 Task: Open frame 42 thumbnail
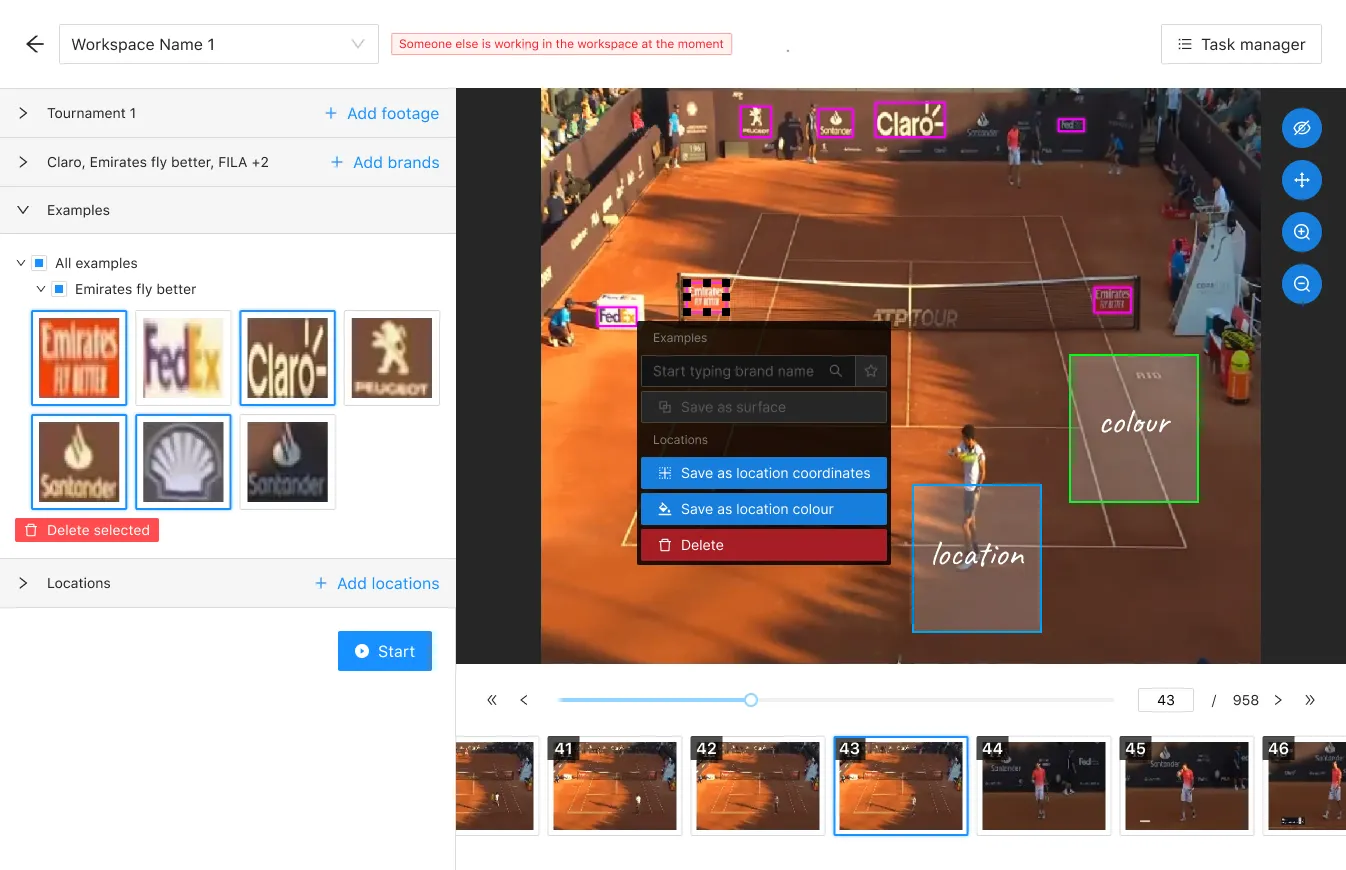click(x=757, y=786)
